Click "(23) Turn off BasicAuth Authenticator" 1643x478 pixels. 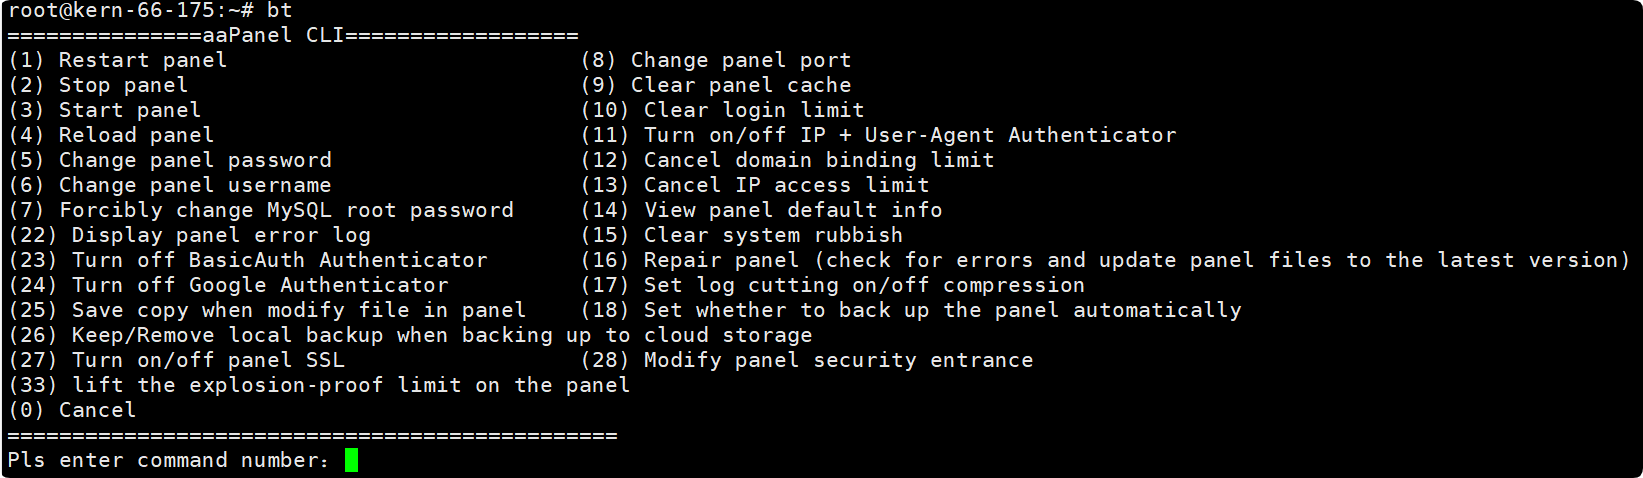pyautogui.click(x=248, y=260)
